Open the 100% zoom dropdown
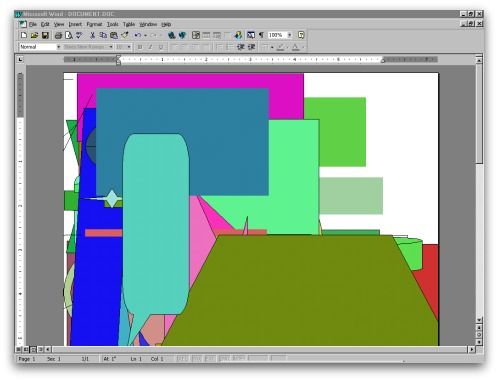Screen dimensions: 498x381 pyautogui.click(x=290, y=35)
